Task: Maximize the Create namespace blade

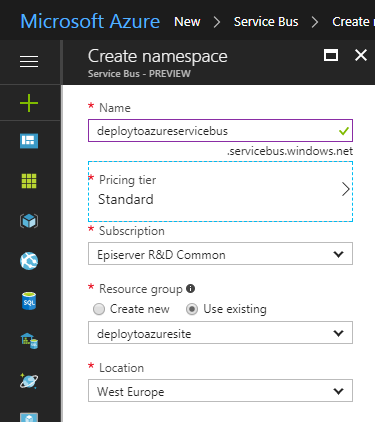Action: 331,55
